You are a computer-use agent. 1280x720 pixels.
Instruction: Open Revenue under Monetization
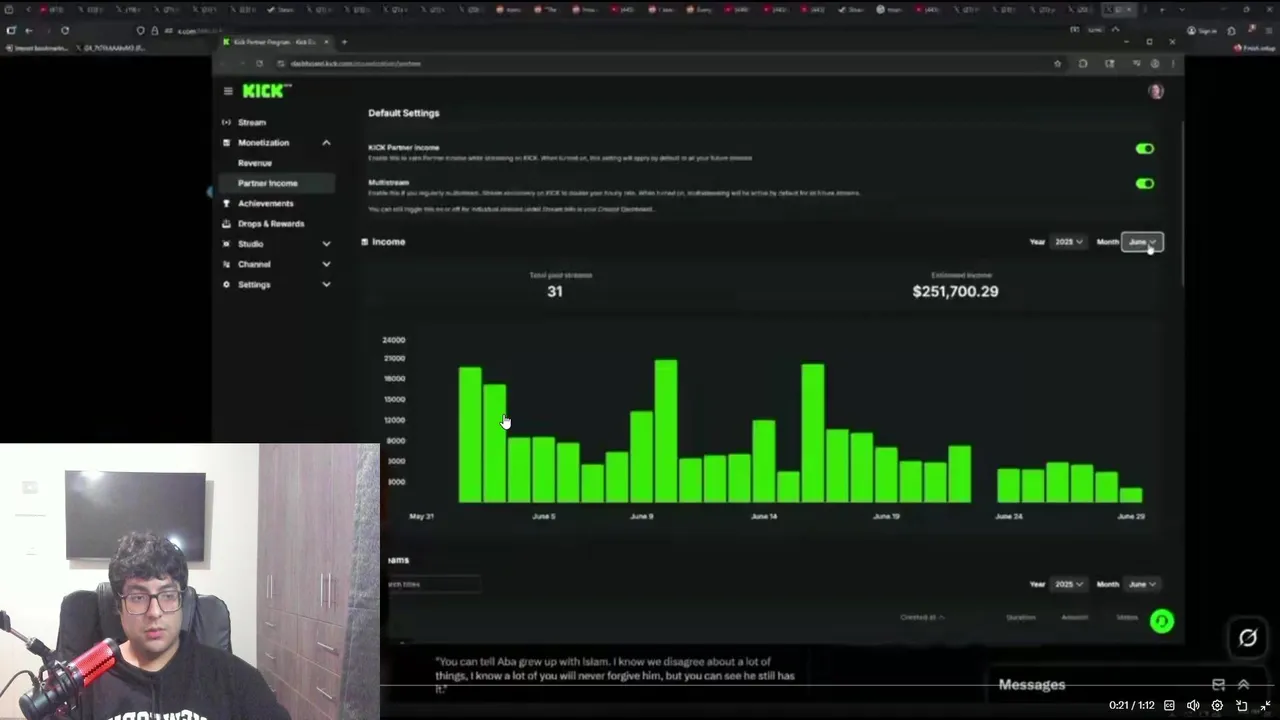click(x=255, y=163)
